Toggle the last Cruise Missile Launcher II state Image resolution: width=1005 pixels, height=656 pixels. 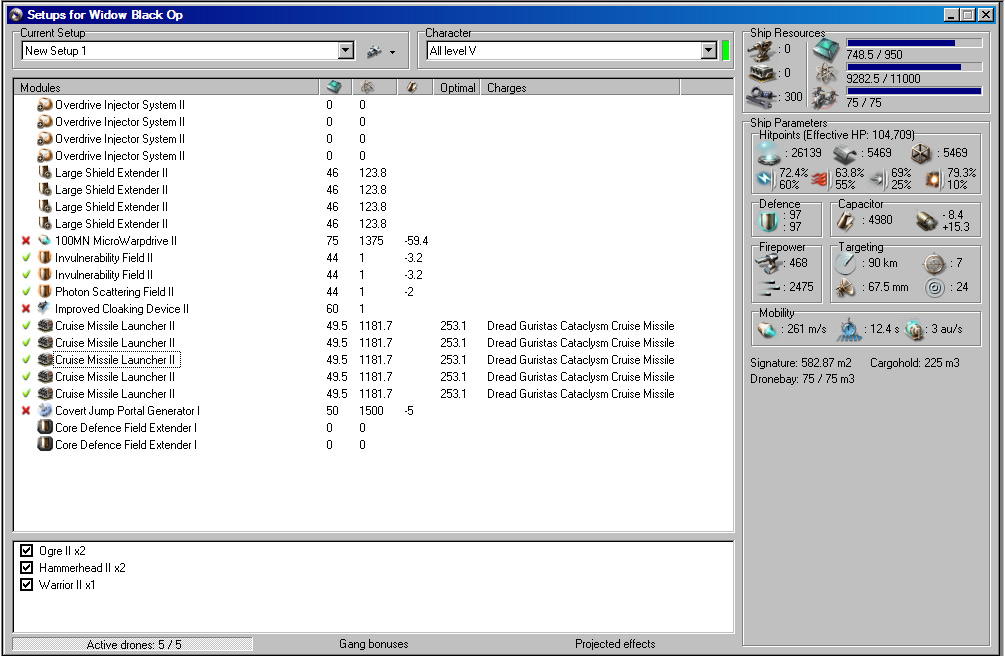click(26, 394)
